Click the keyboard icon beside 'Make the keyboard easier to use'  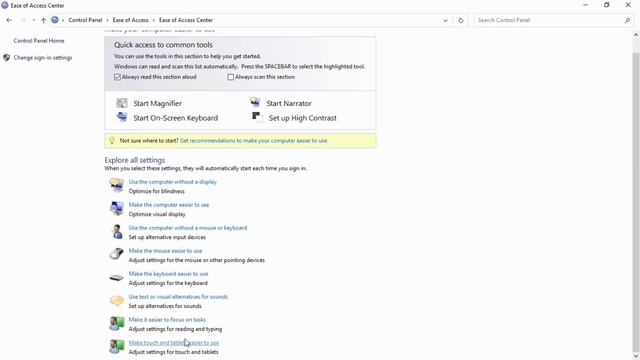(116, 278)
